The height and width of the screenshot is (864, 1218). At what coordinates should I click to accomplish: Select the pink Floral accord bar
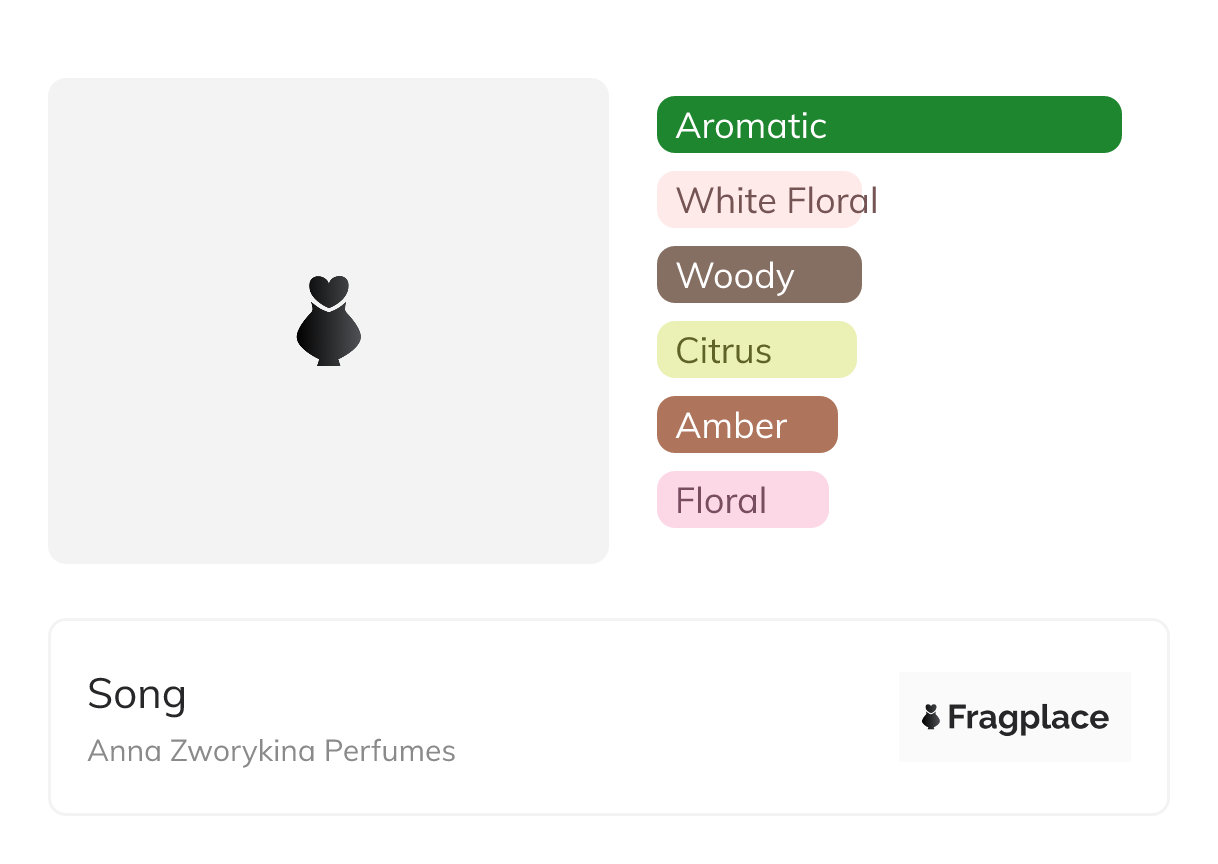click(798, 500)
